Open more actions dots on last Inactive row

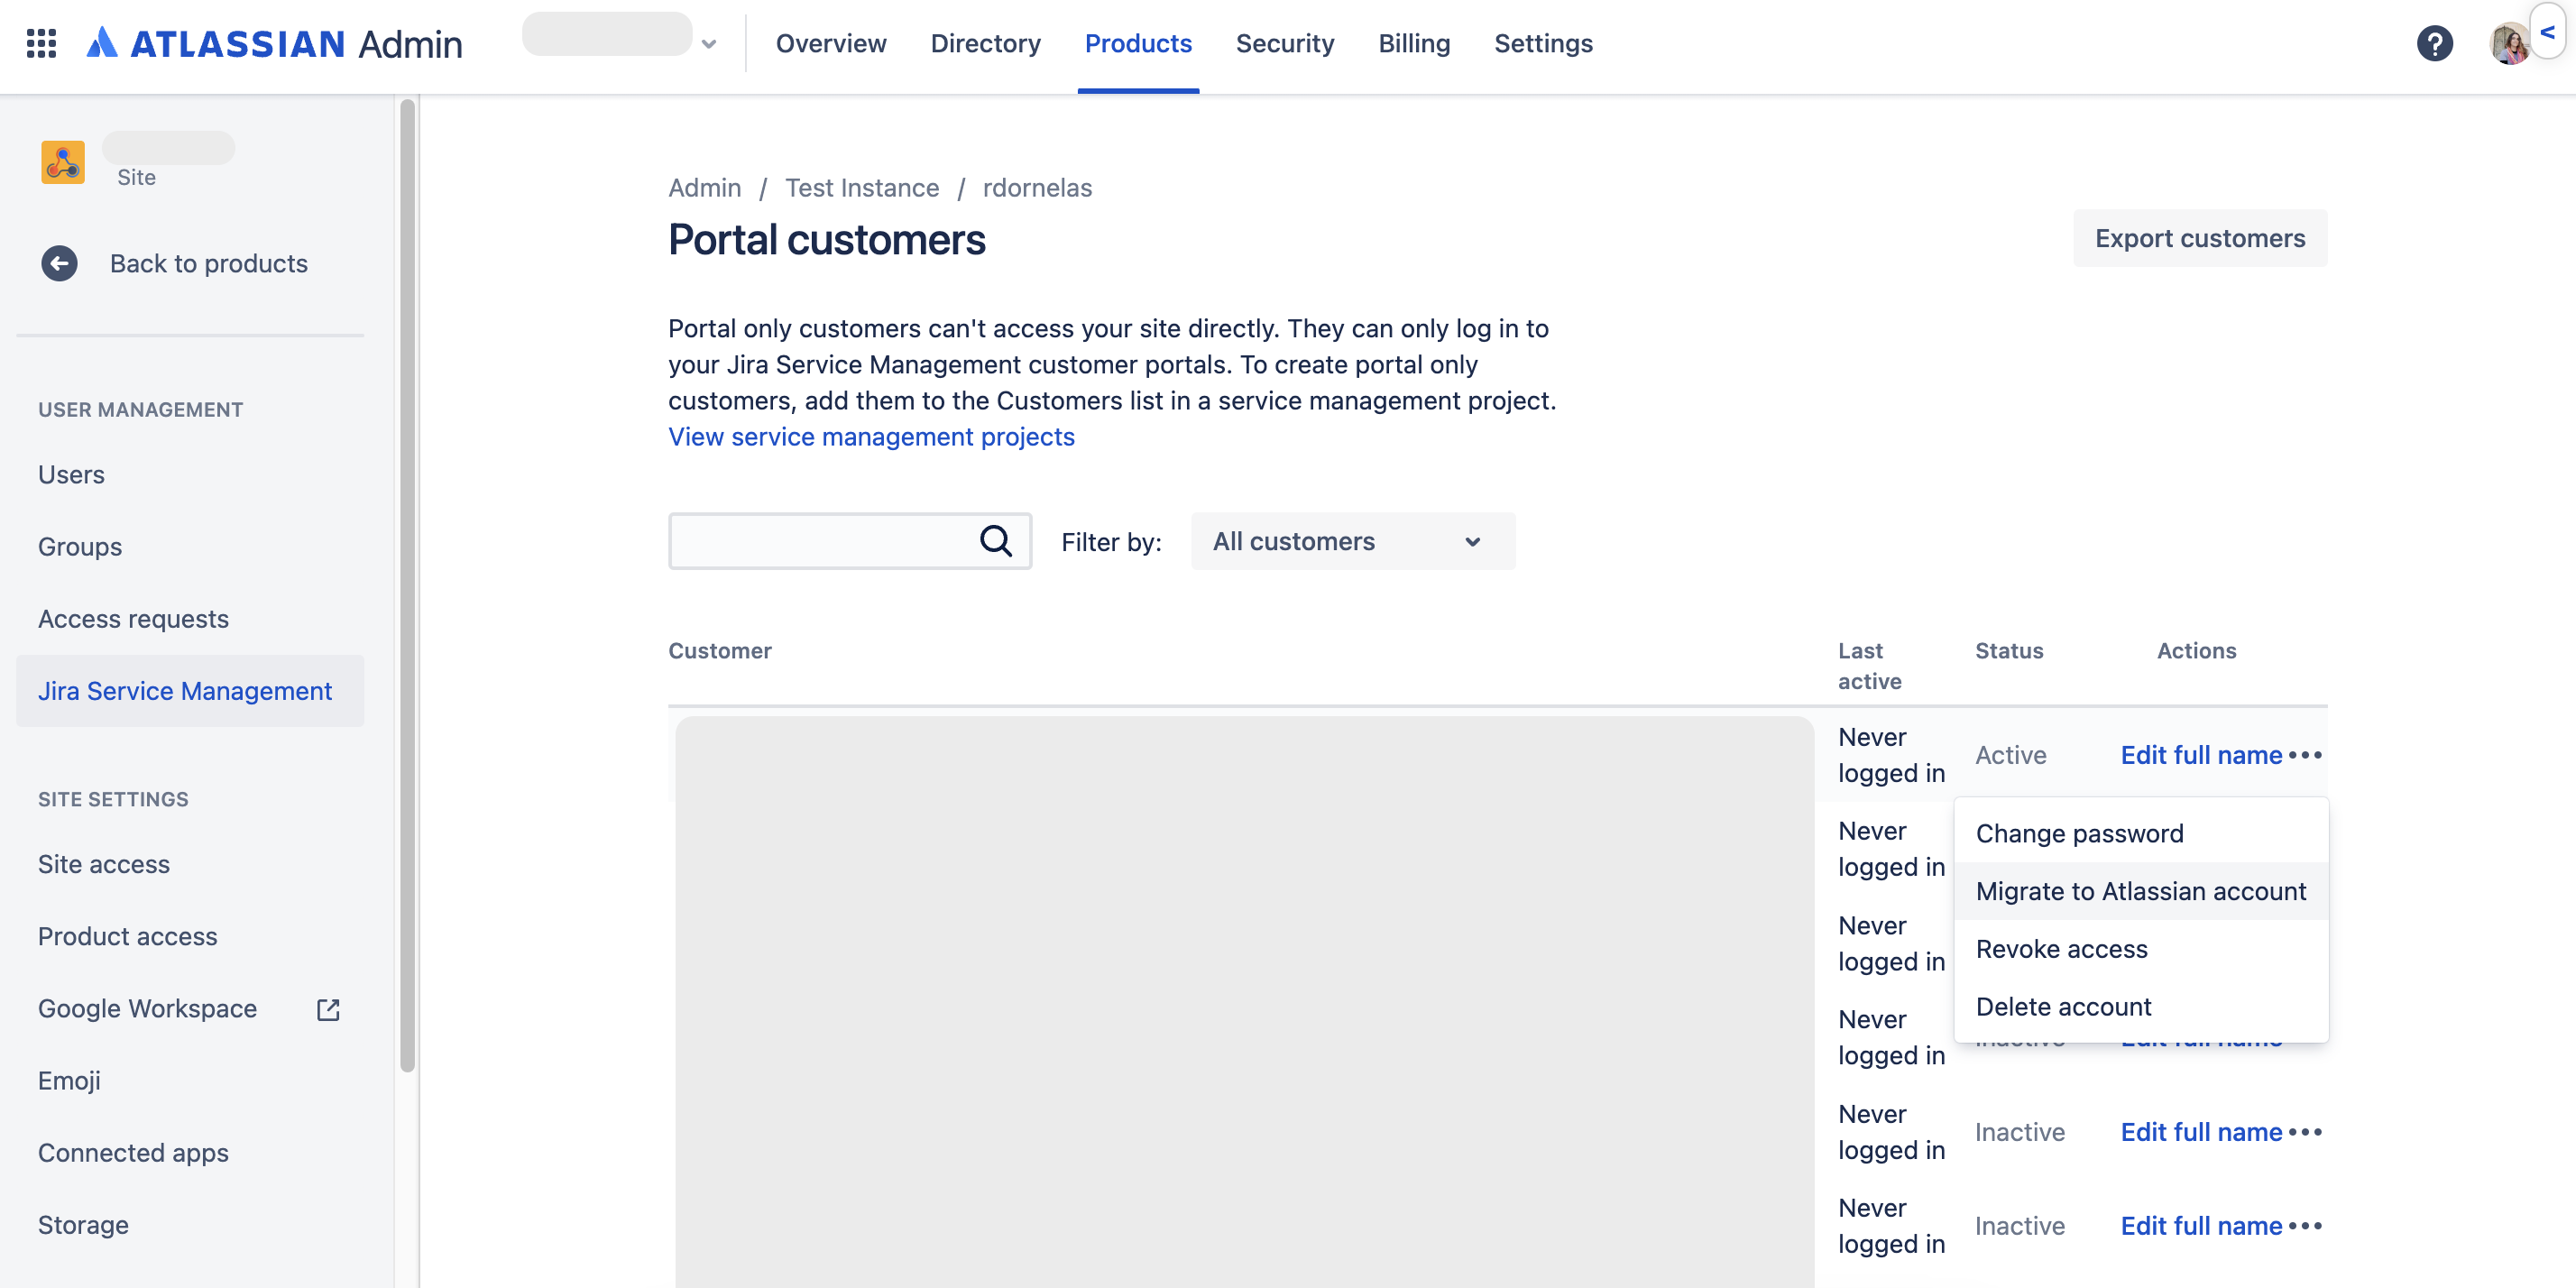(2305, 1226)
